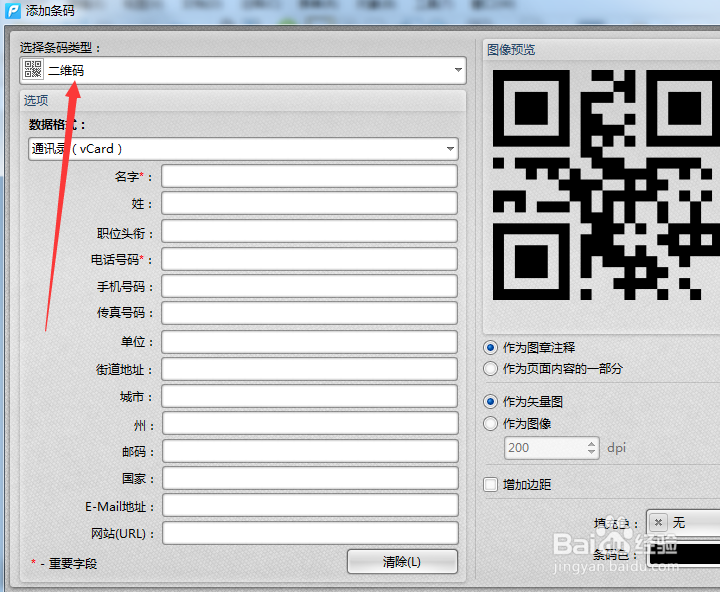Screen dimensions: 720x592
Task: Open the barcode type dropdown 二维码
Action: tap(243, 70)
